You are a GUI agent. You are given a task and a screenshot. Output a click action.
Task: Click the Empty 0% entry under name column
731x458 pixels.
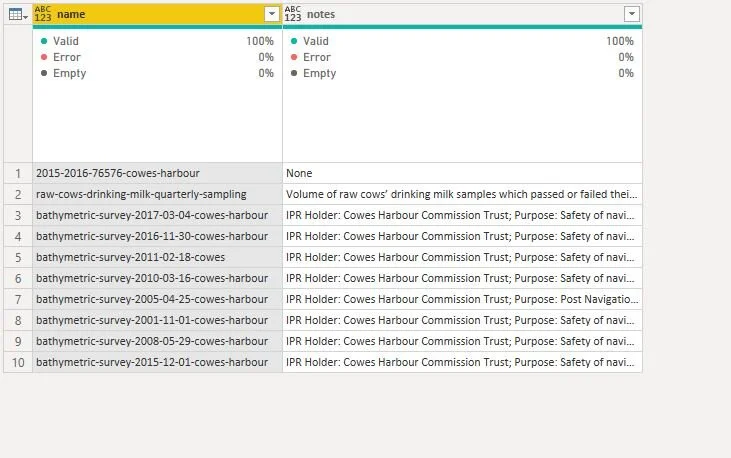(x=157, y=73)
